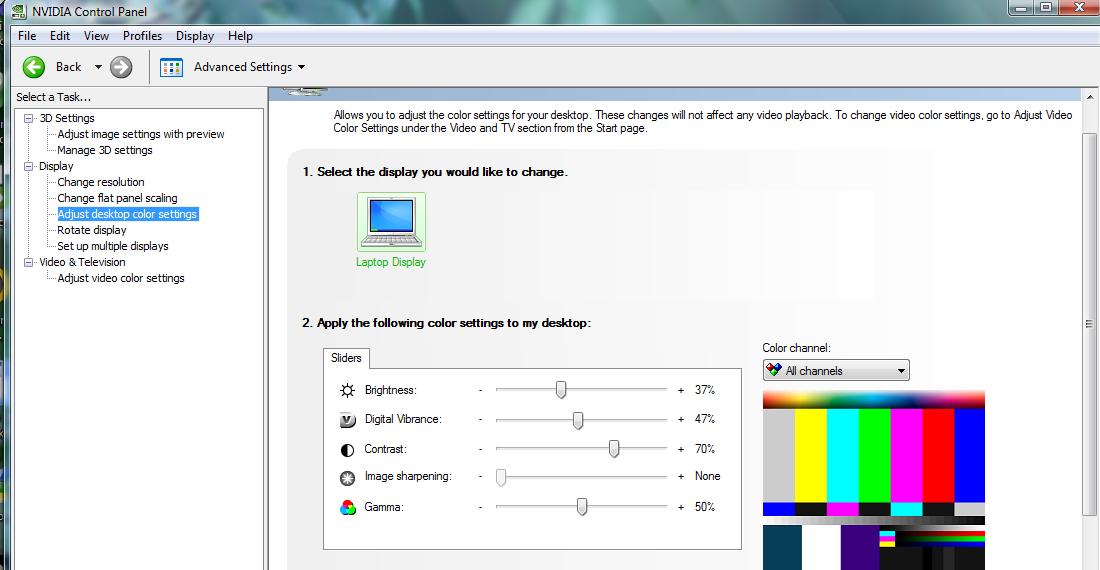The width and height of the screenshot is (1100, 570).
Task: Select Change flat panel scaling
Action: [x=117, y=198]
